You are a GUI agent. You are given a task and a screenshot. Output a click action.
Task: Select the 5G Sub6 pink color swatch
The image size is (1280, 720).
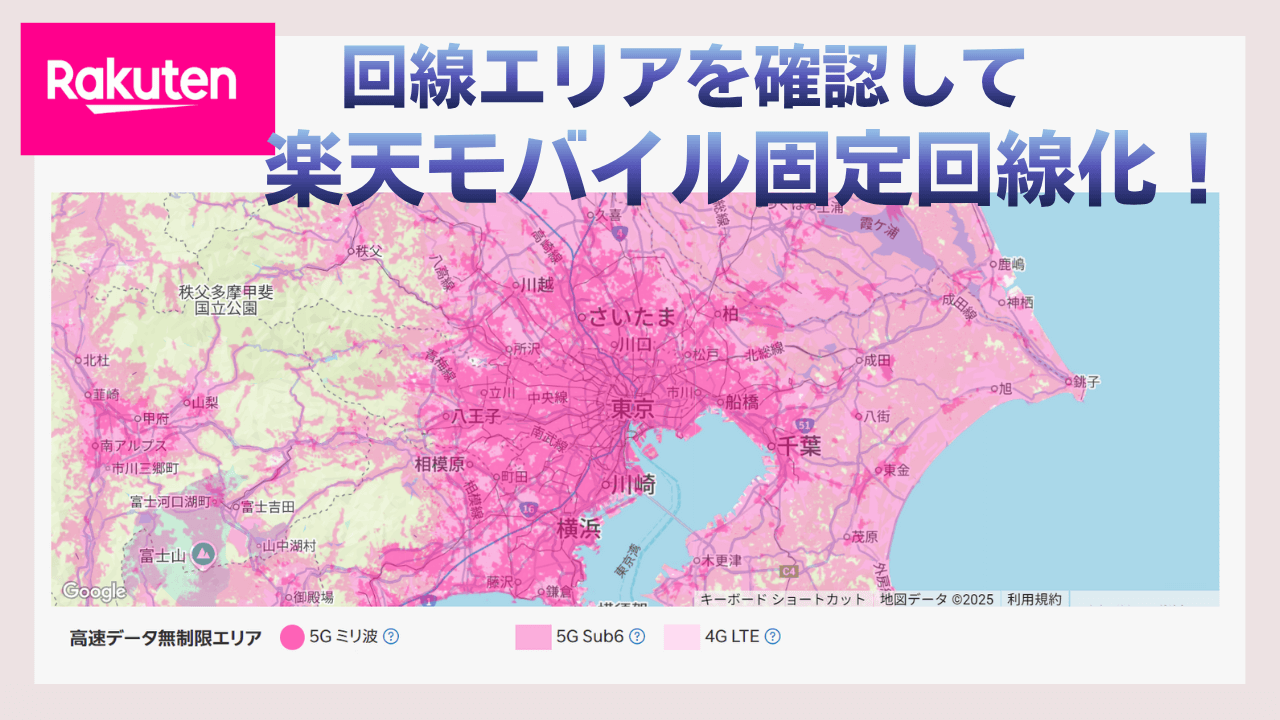[x=534, y=637]
